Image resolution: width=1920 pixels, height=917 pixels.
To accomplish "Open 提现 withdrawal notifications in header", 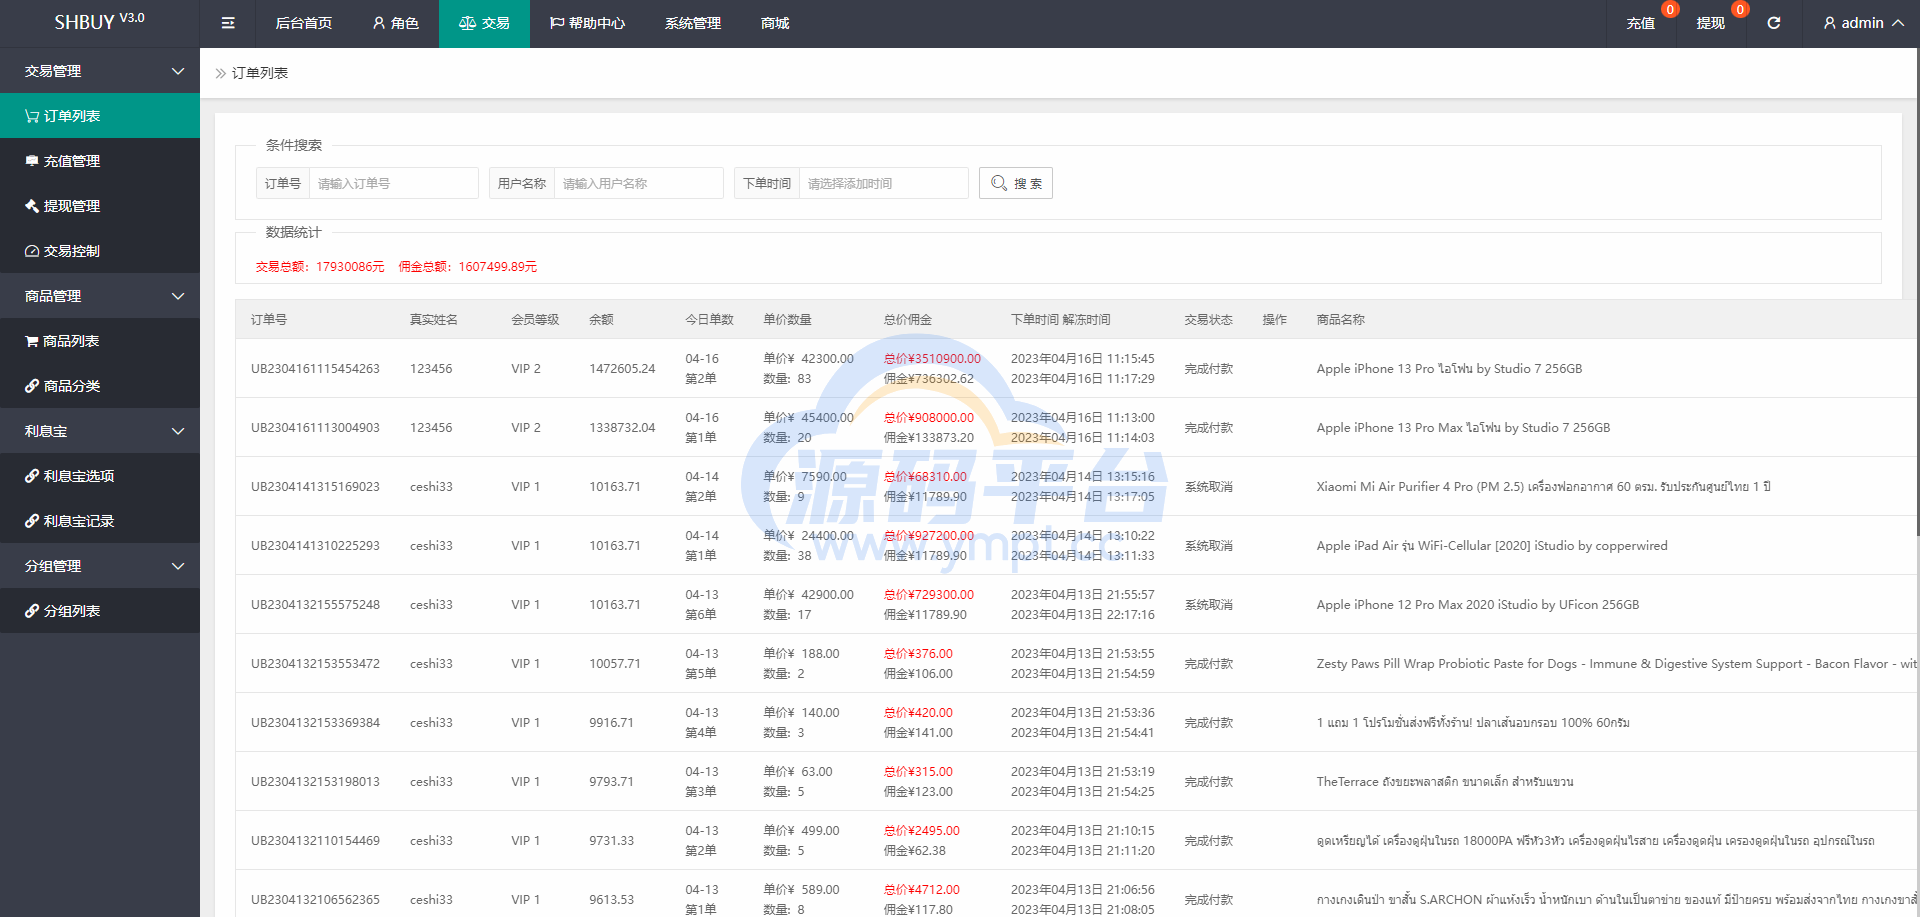I will pyautogui.click(x=1710, y=23).
